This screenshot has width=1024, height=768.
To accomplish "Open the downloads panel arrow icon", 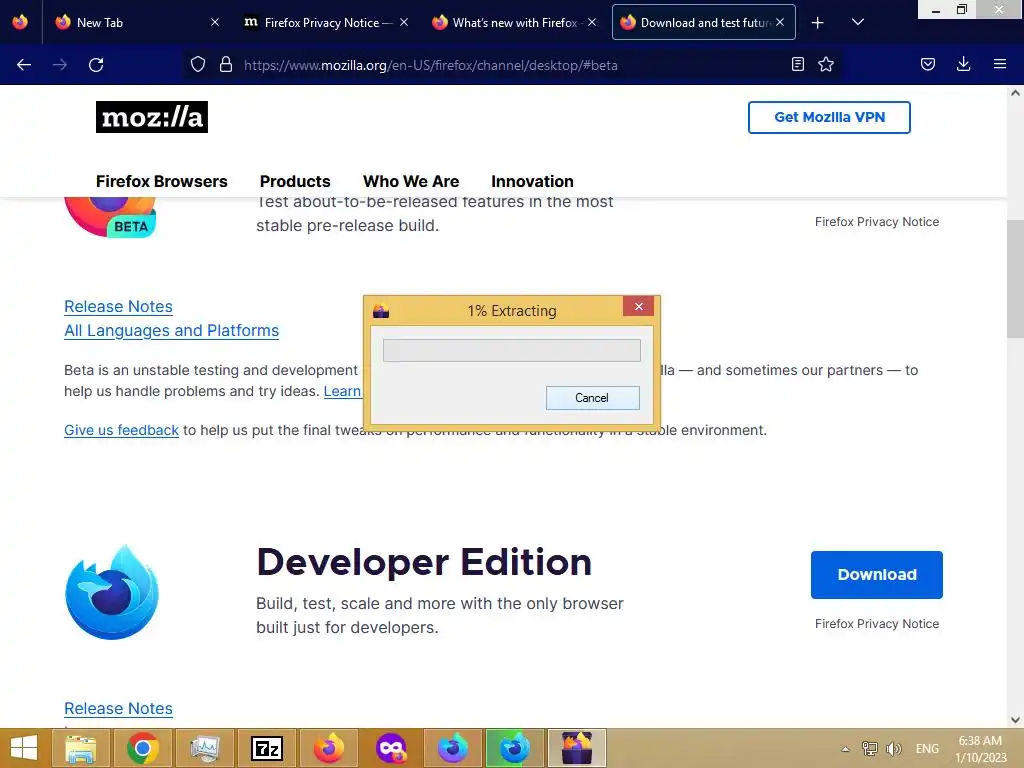I will click(963, 64).
